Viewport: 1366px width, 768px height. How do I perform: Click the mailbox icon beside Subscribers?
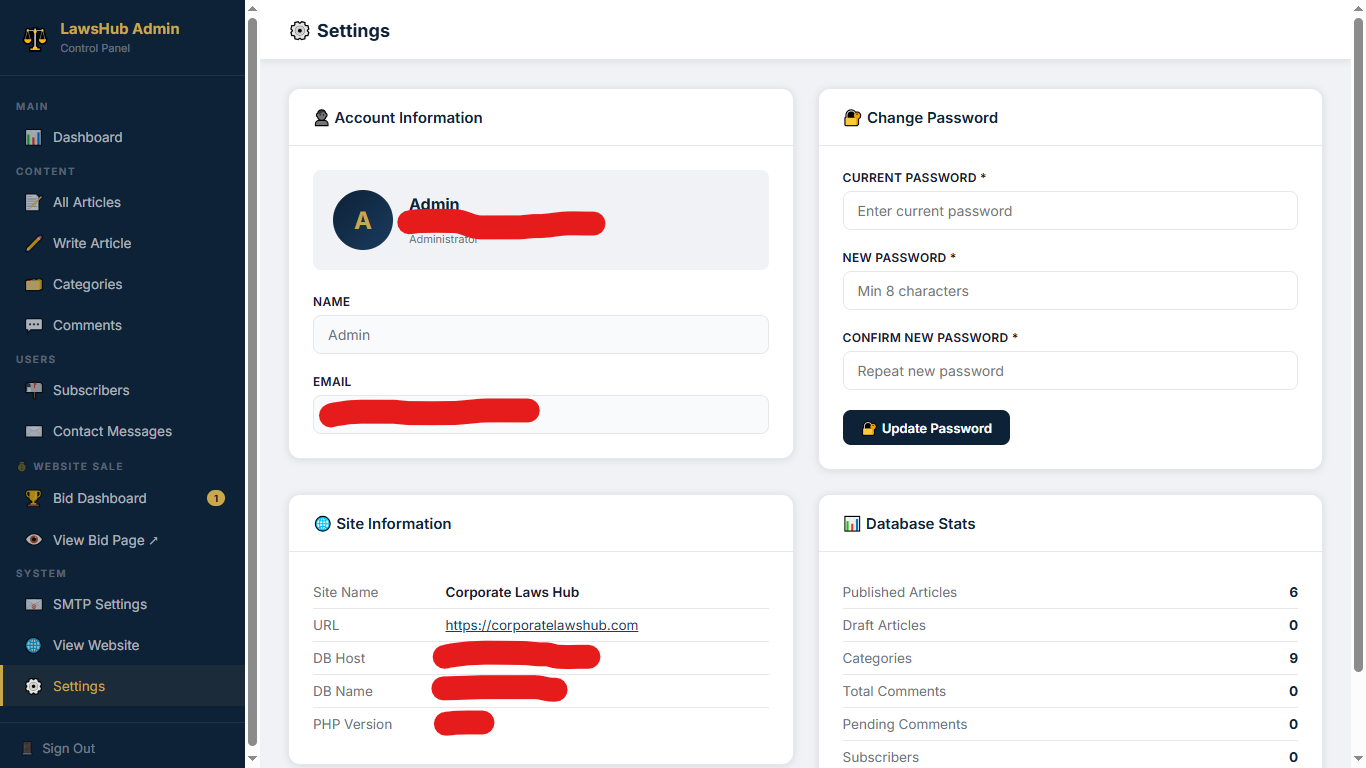pos(34,390)
